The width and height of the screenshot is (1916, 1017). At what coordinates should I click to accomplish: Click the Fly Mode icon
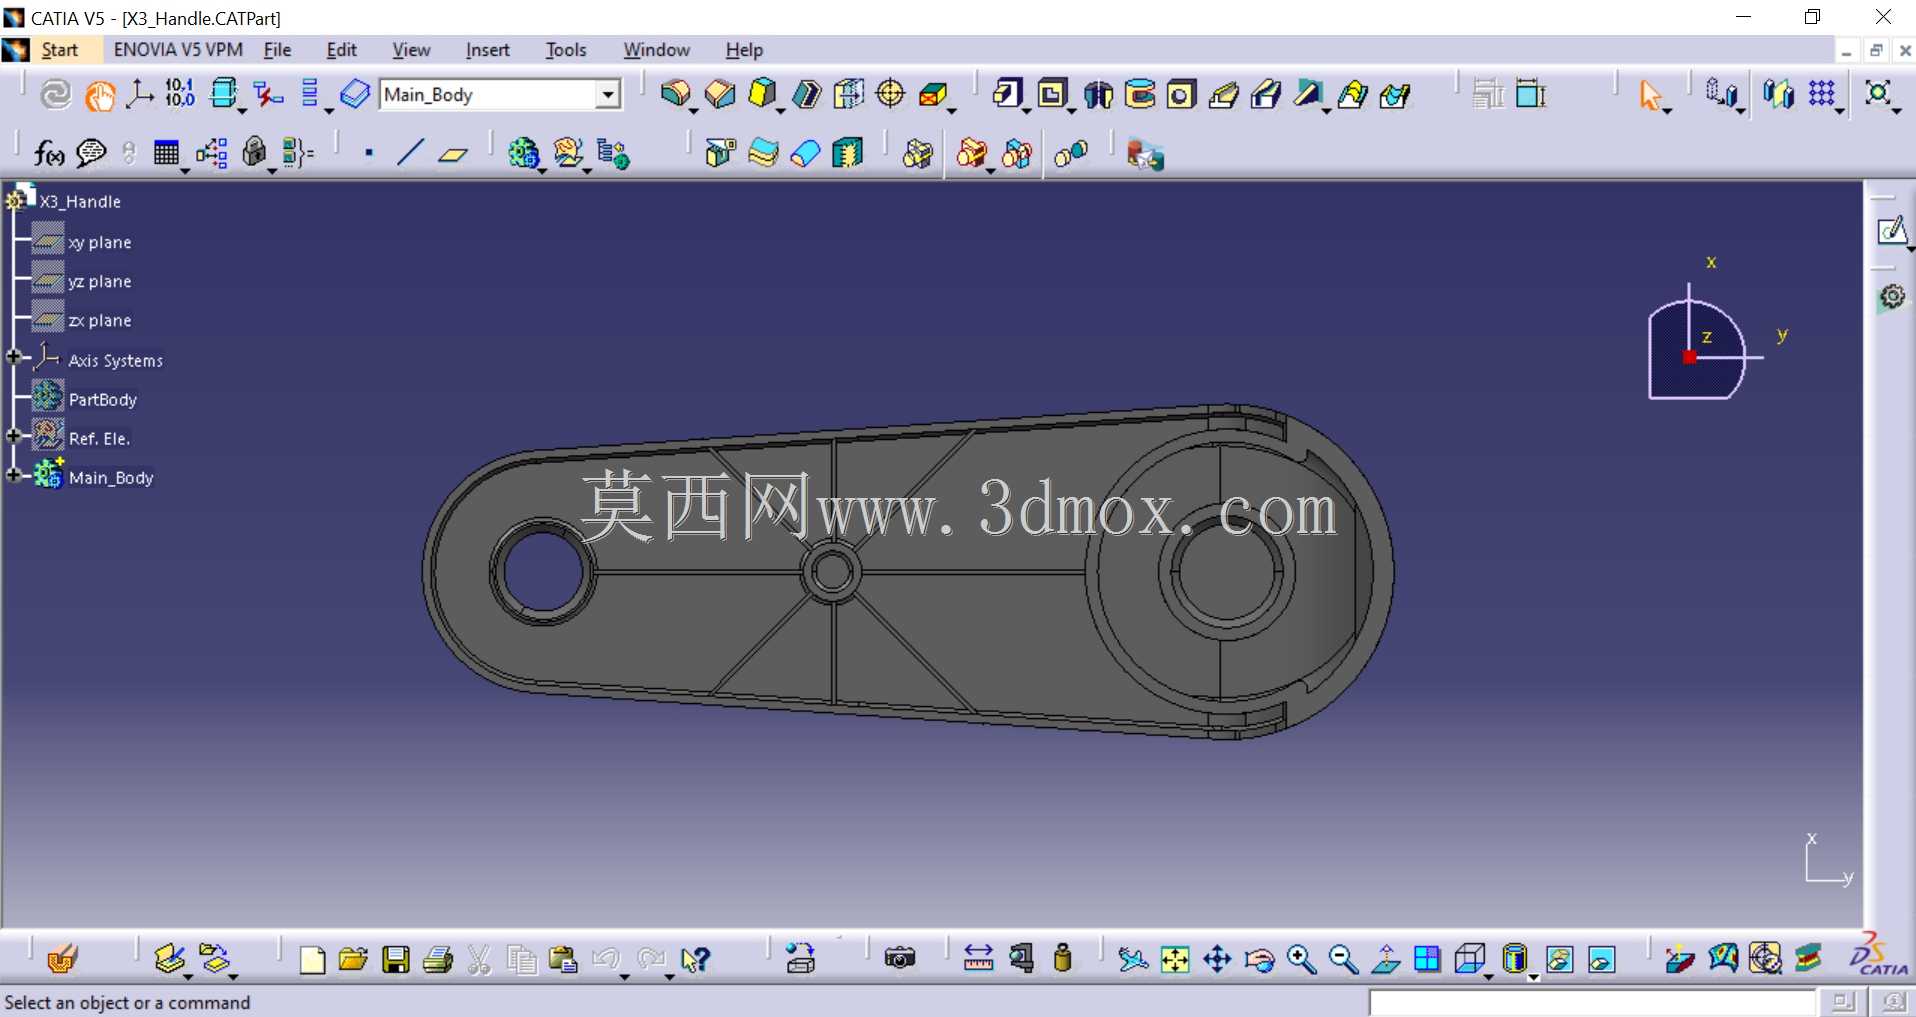coord(1133,959)
